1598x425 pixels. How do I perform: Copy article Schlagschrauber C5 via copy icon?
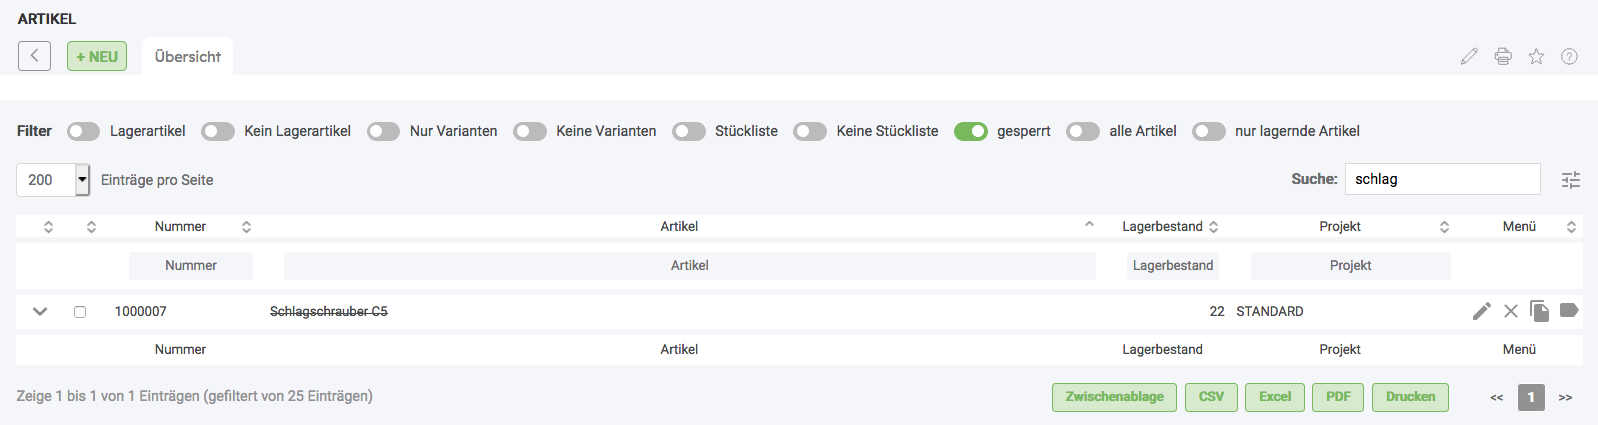(1540, 311)
